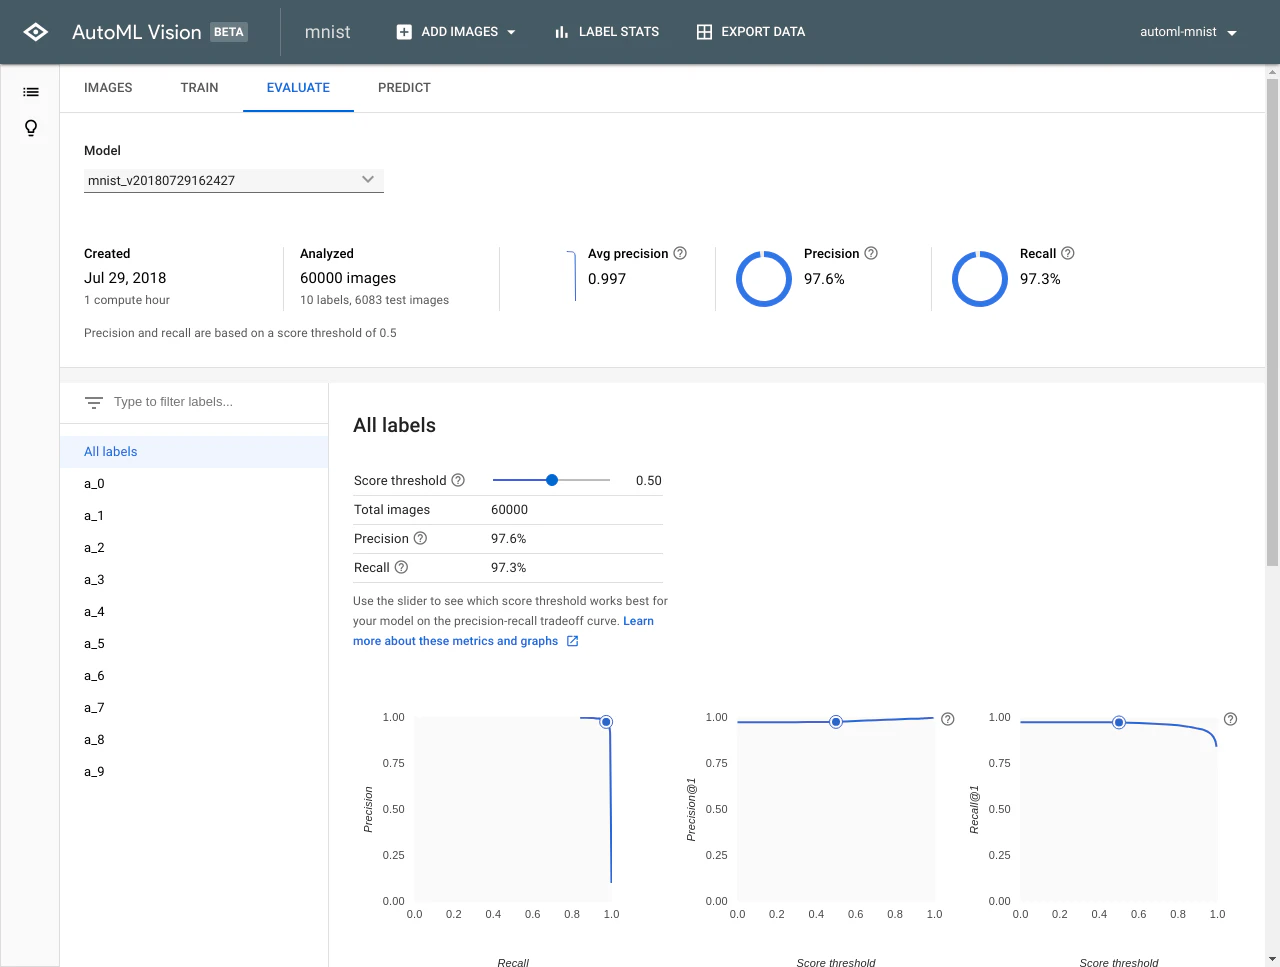Click the filter labels icon
Screen dimensions: 1280x967
click(x=94, y=402)
